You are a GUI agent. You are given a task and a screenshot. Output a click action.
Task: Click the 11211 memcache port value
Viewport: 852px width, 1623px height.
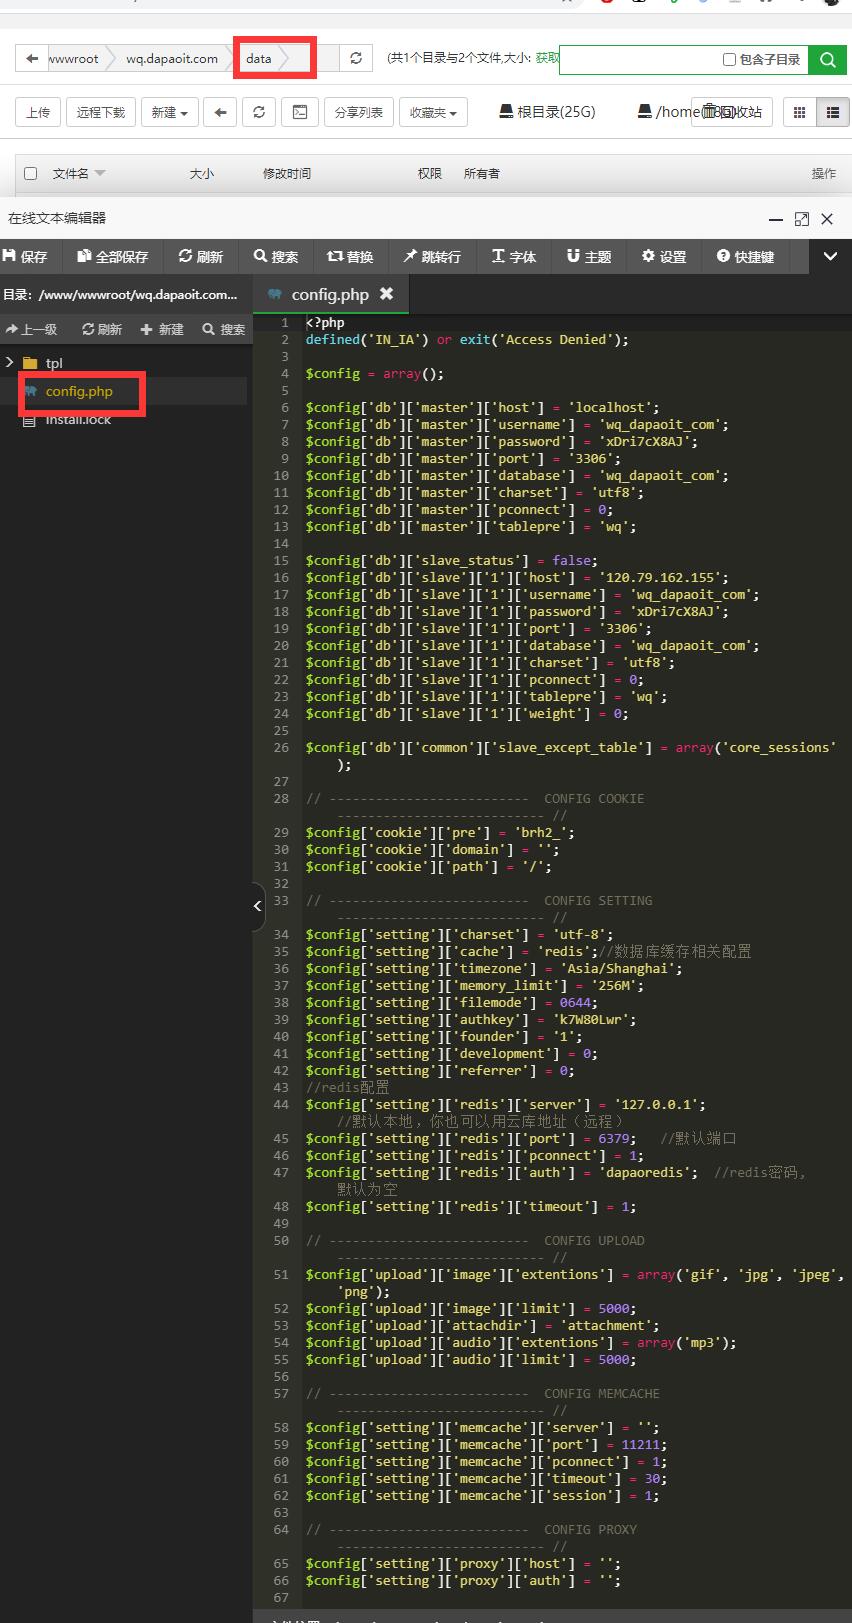(641, 1445)
